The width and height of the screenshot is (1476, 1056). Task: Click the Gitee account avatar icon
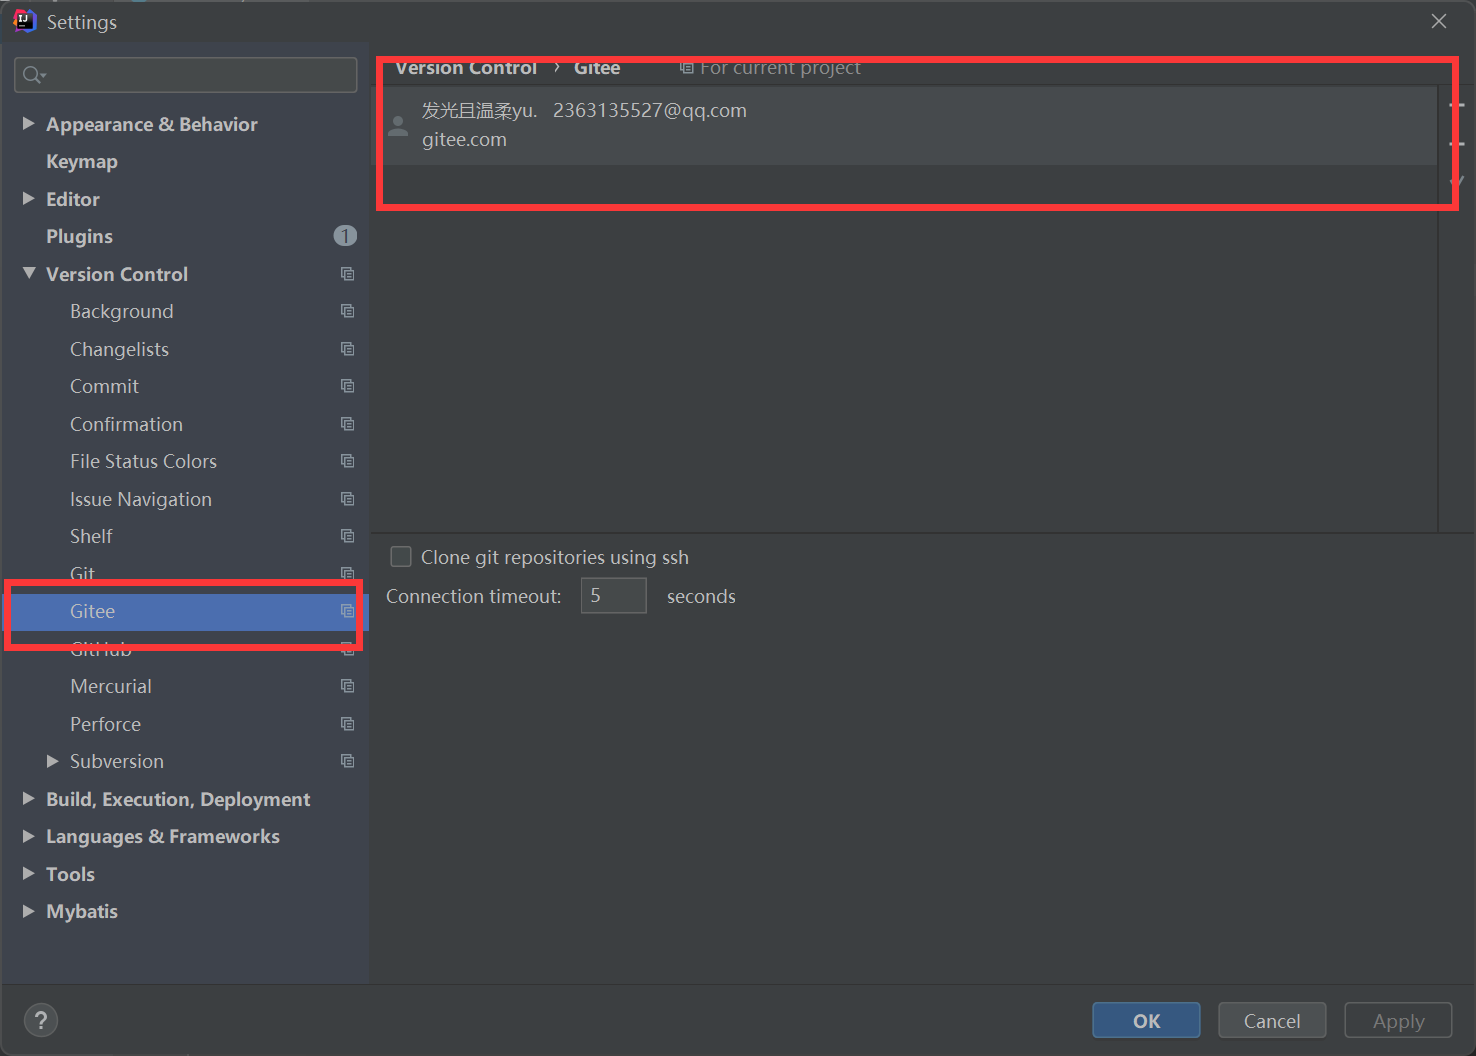398,125
